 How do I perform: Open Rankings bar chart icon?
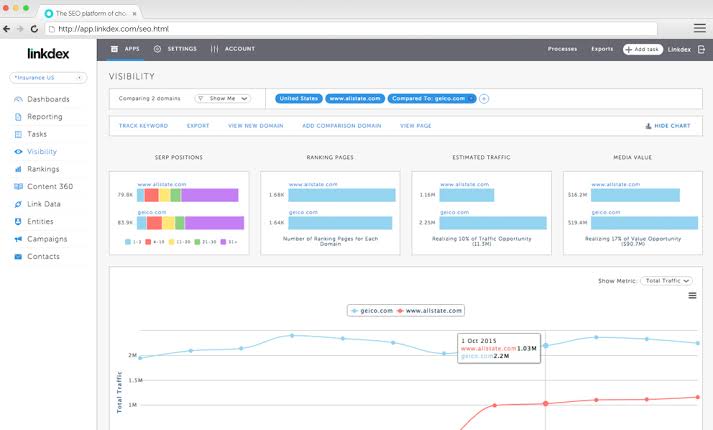[x=18, y=169]
